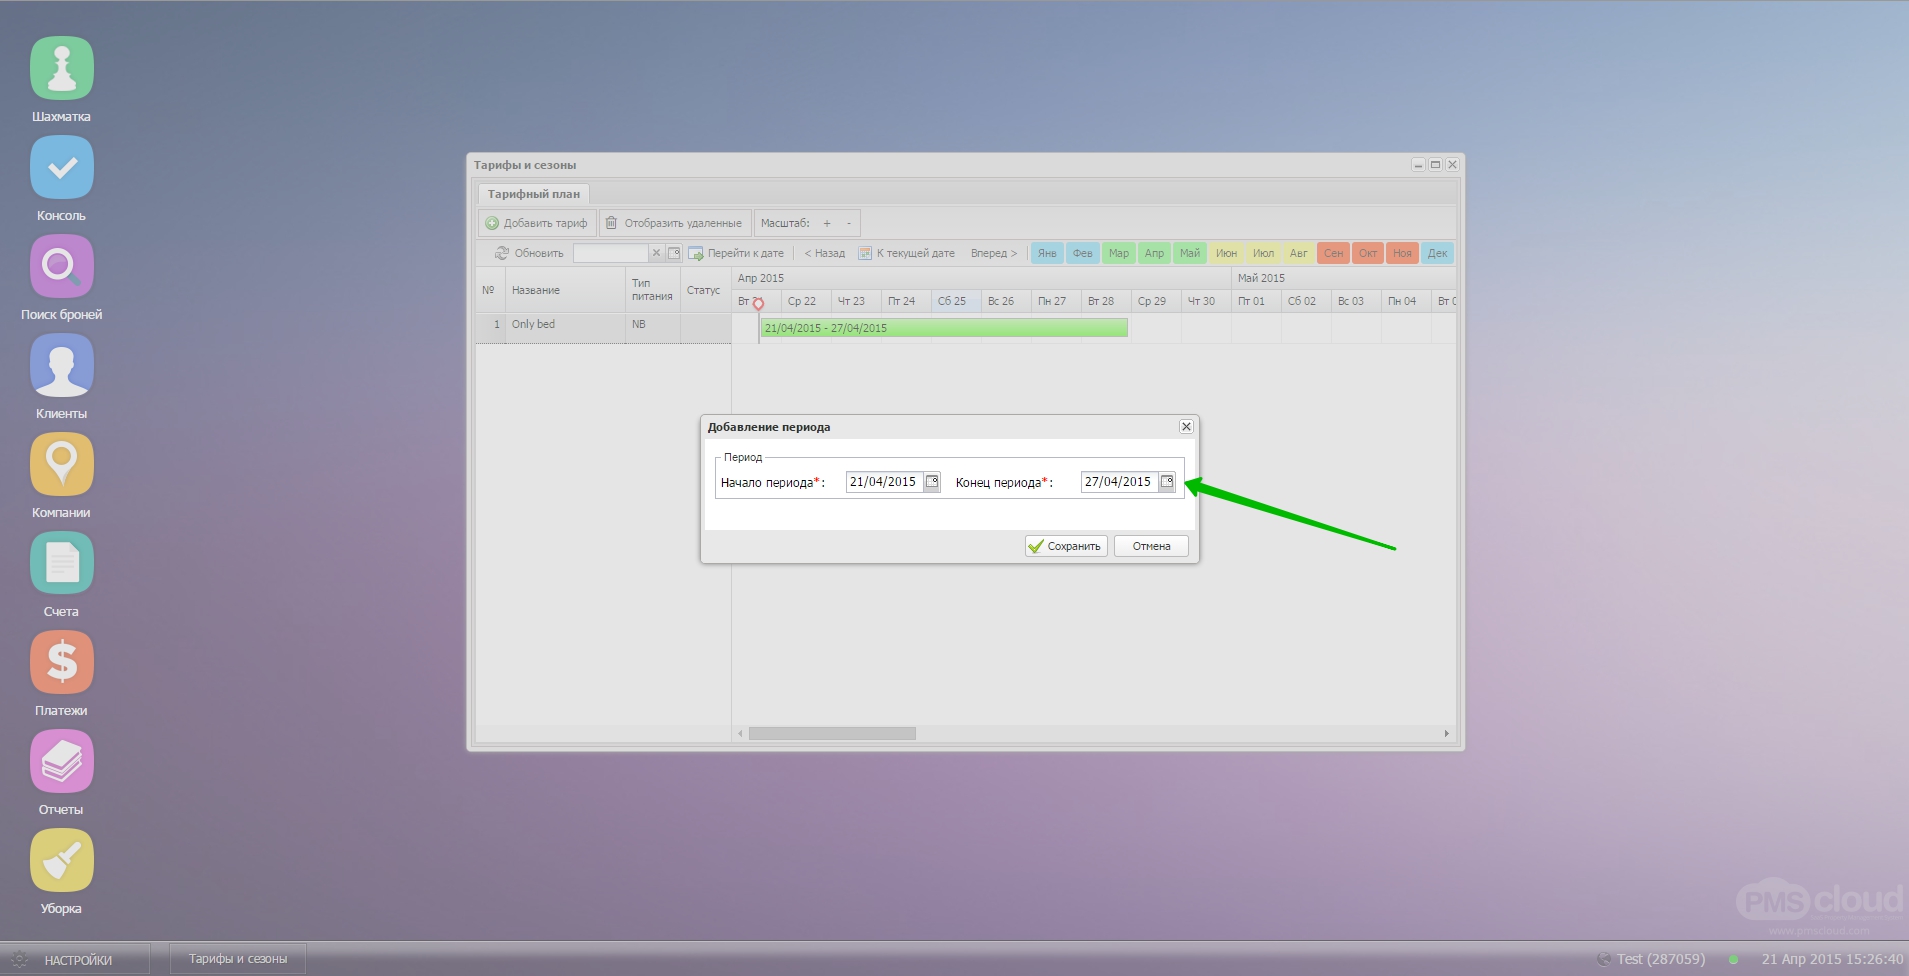Open the Шахматка chess board icon
Screen dimensions: 1909x976
pyautogui.click(x=62, y=69)
